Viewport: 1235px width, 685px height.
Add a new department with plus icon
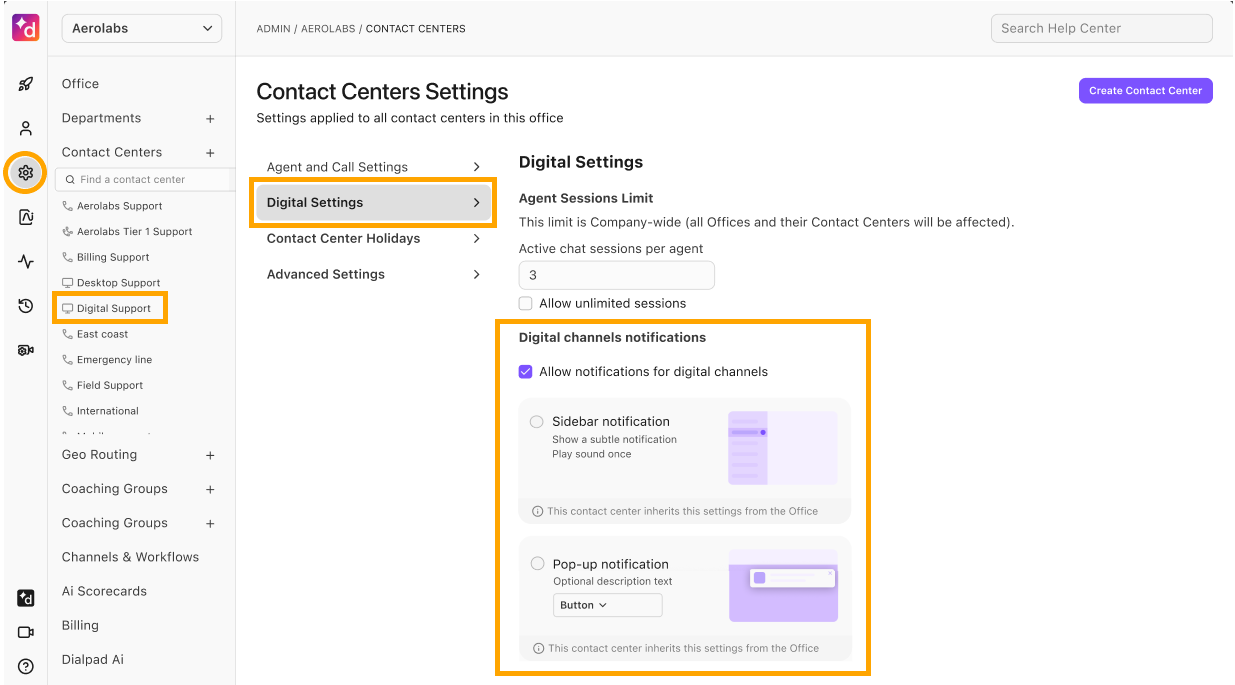(x=210, y=119)
